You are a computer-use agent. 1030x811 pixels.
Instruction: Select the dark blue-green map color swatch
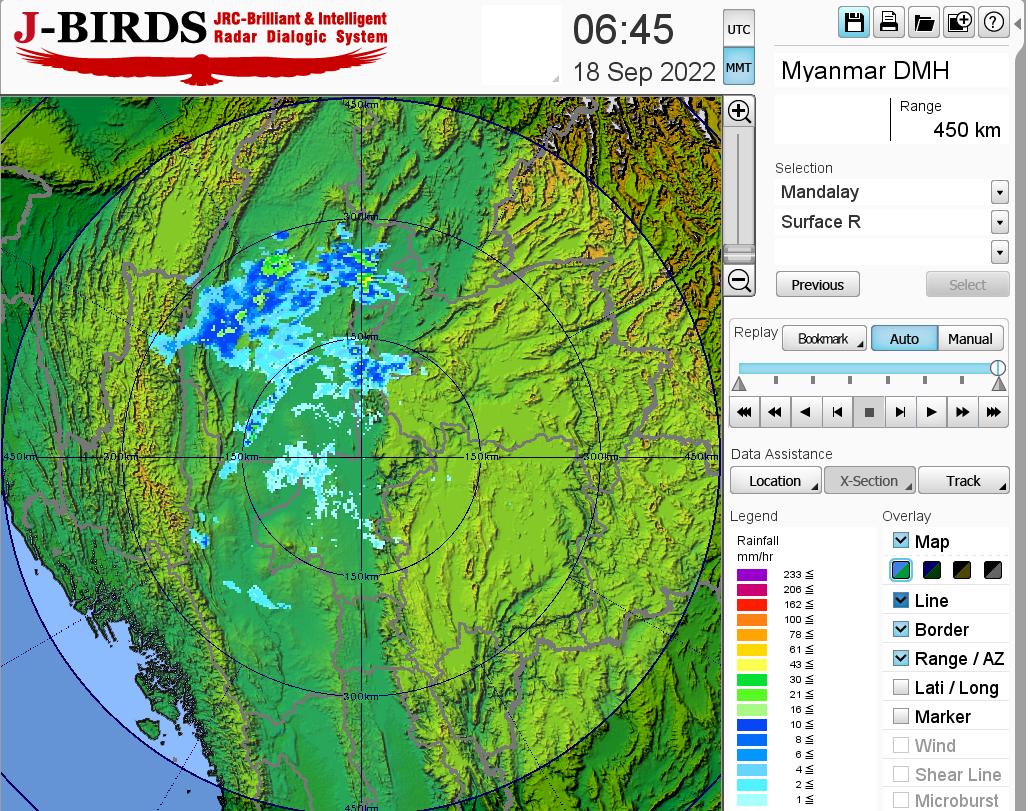pyautogui.click(x=932, y=571)
